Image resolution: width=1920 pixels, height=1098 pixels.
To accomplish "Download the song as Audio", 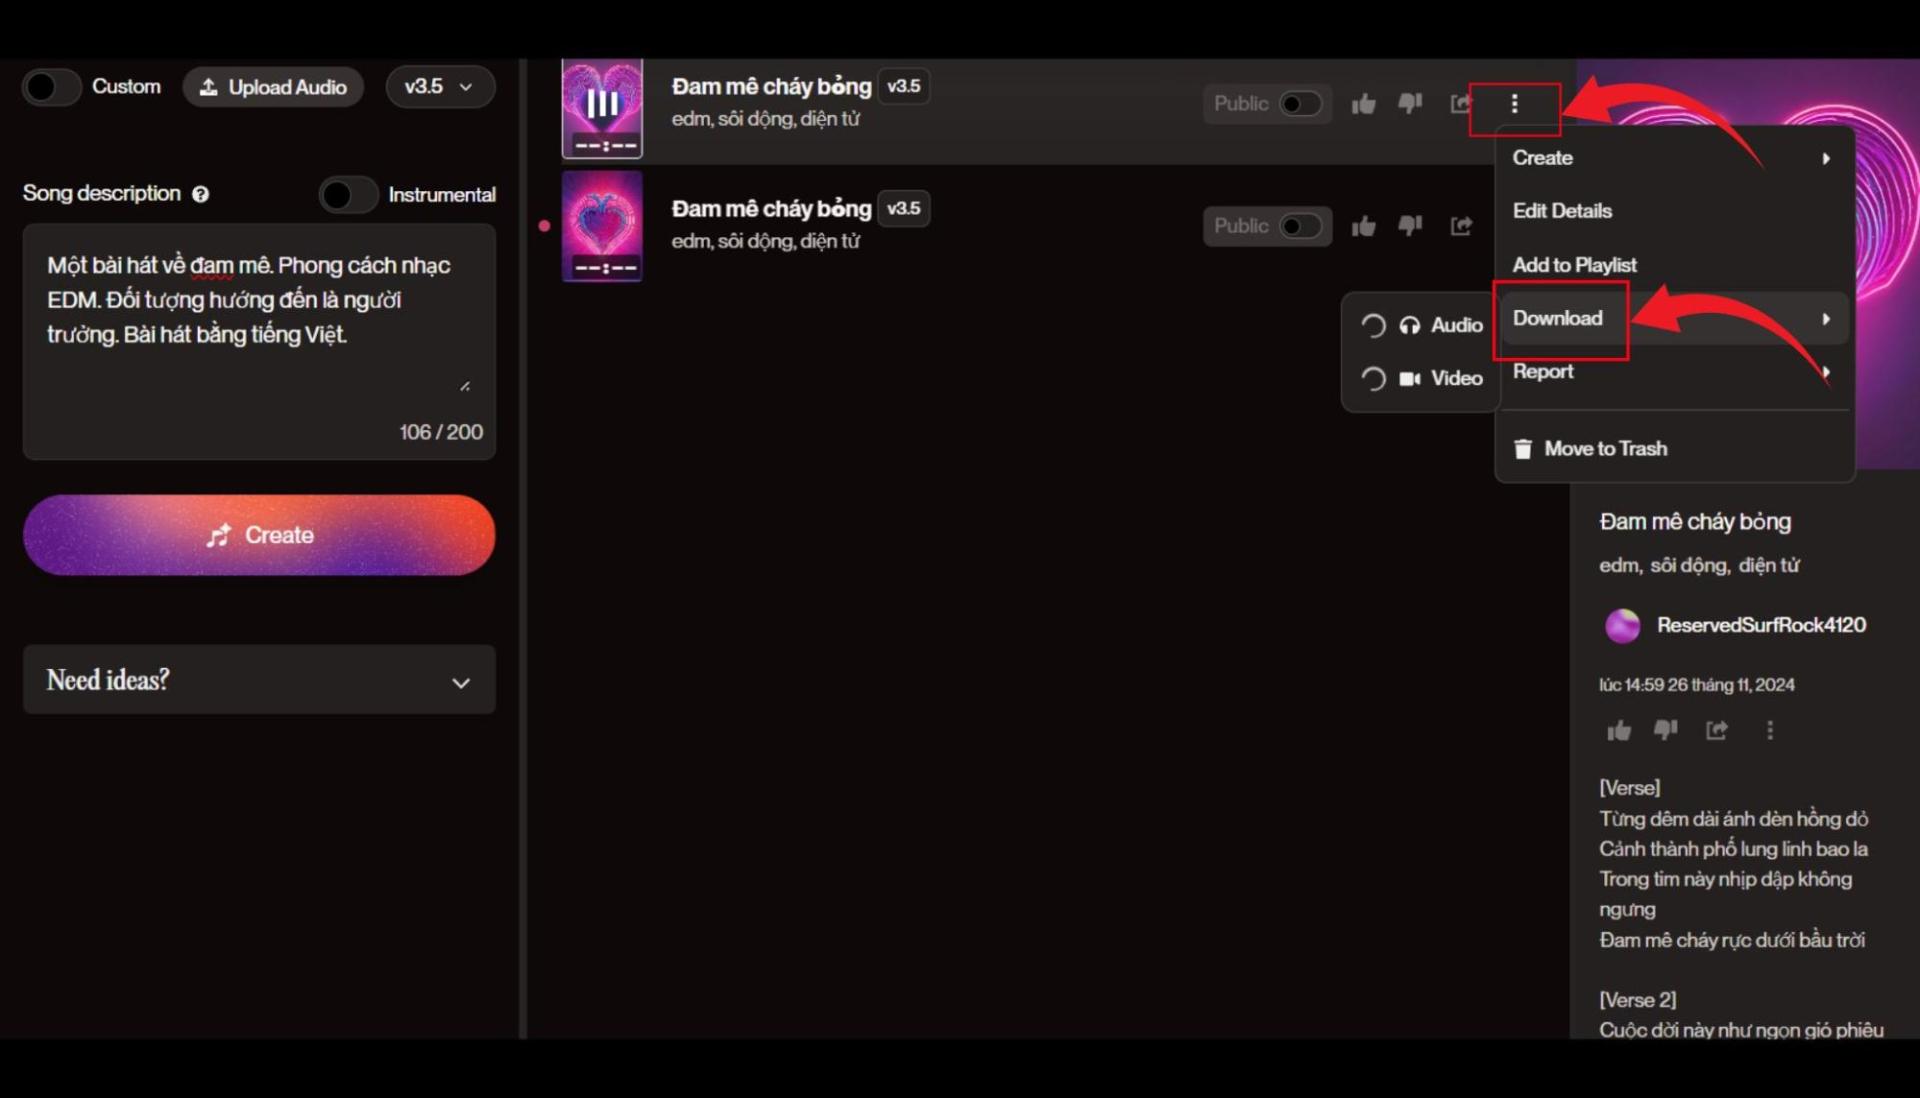I will tap(1421, 325).
